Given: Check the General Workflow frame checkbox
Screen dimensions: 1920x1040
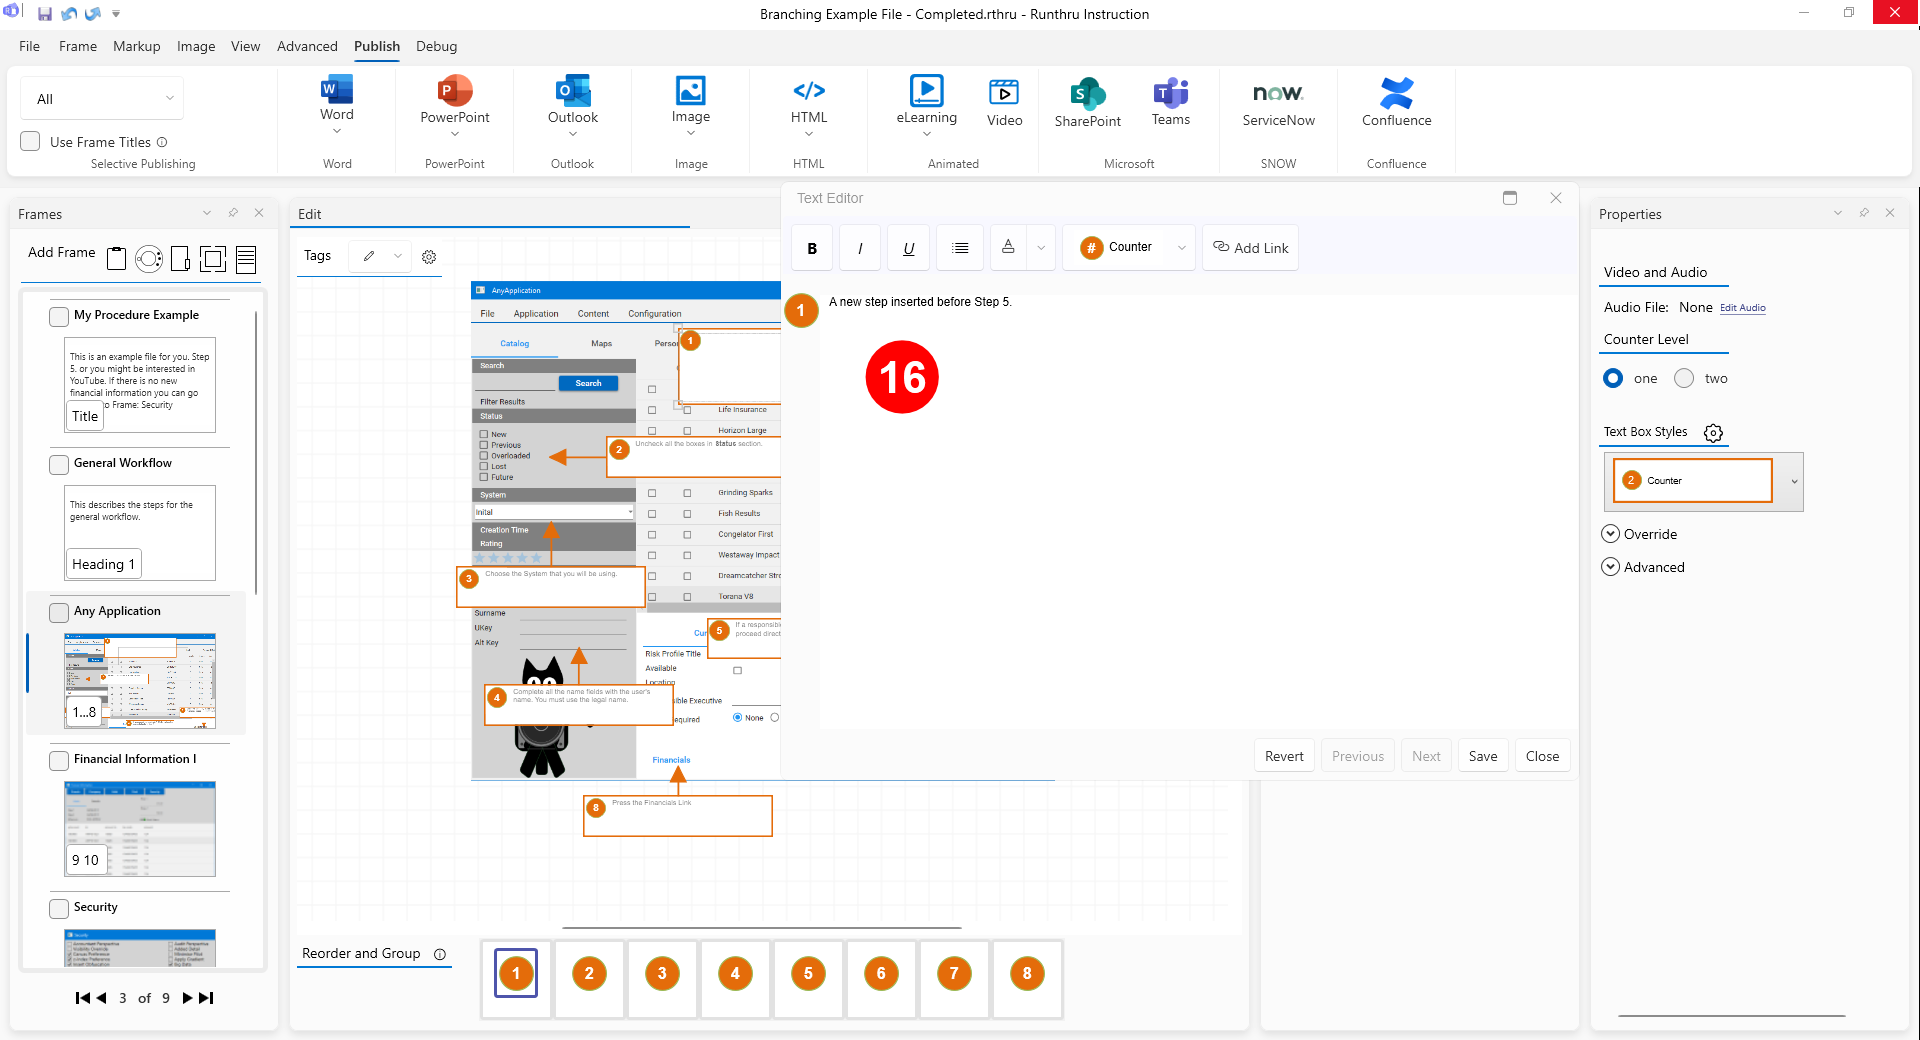Looking at the screenshot, I should click(x=59, y=464).
